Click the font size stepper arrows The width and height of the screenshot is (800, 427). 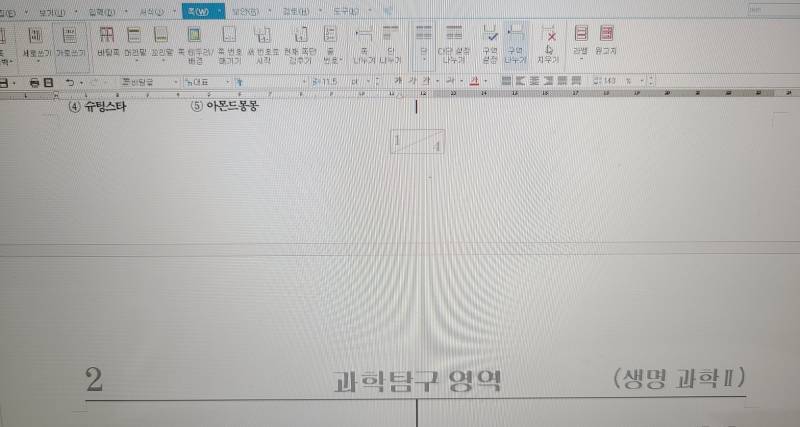(x=378, y=82)
